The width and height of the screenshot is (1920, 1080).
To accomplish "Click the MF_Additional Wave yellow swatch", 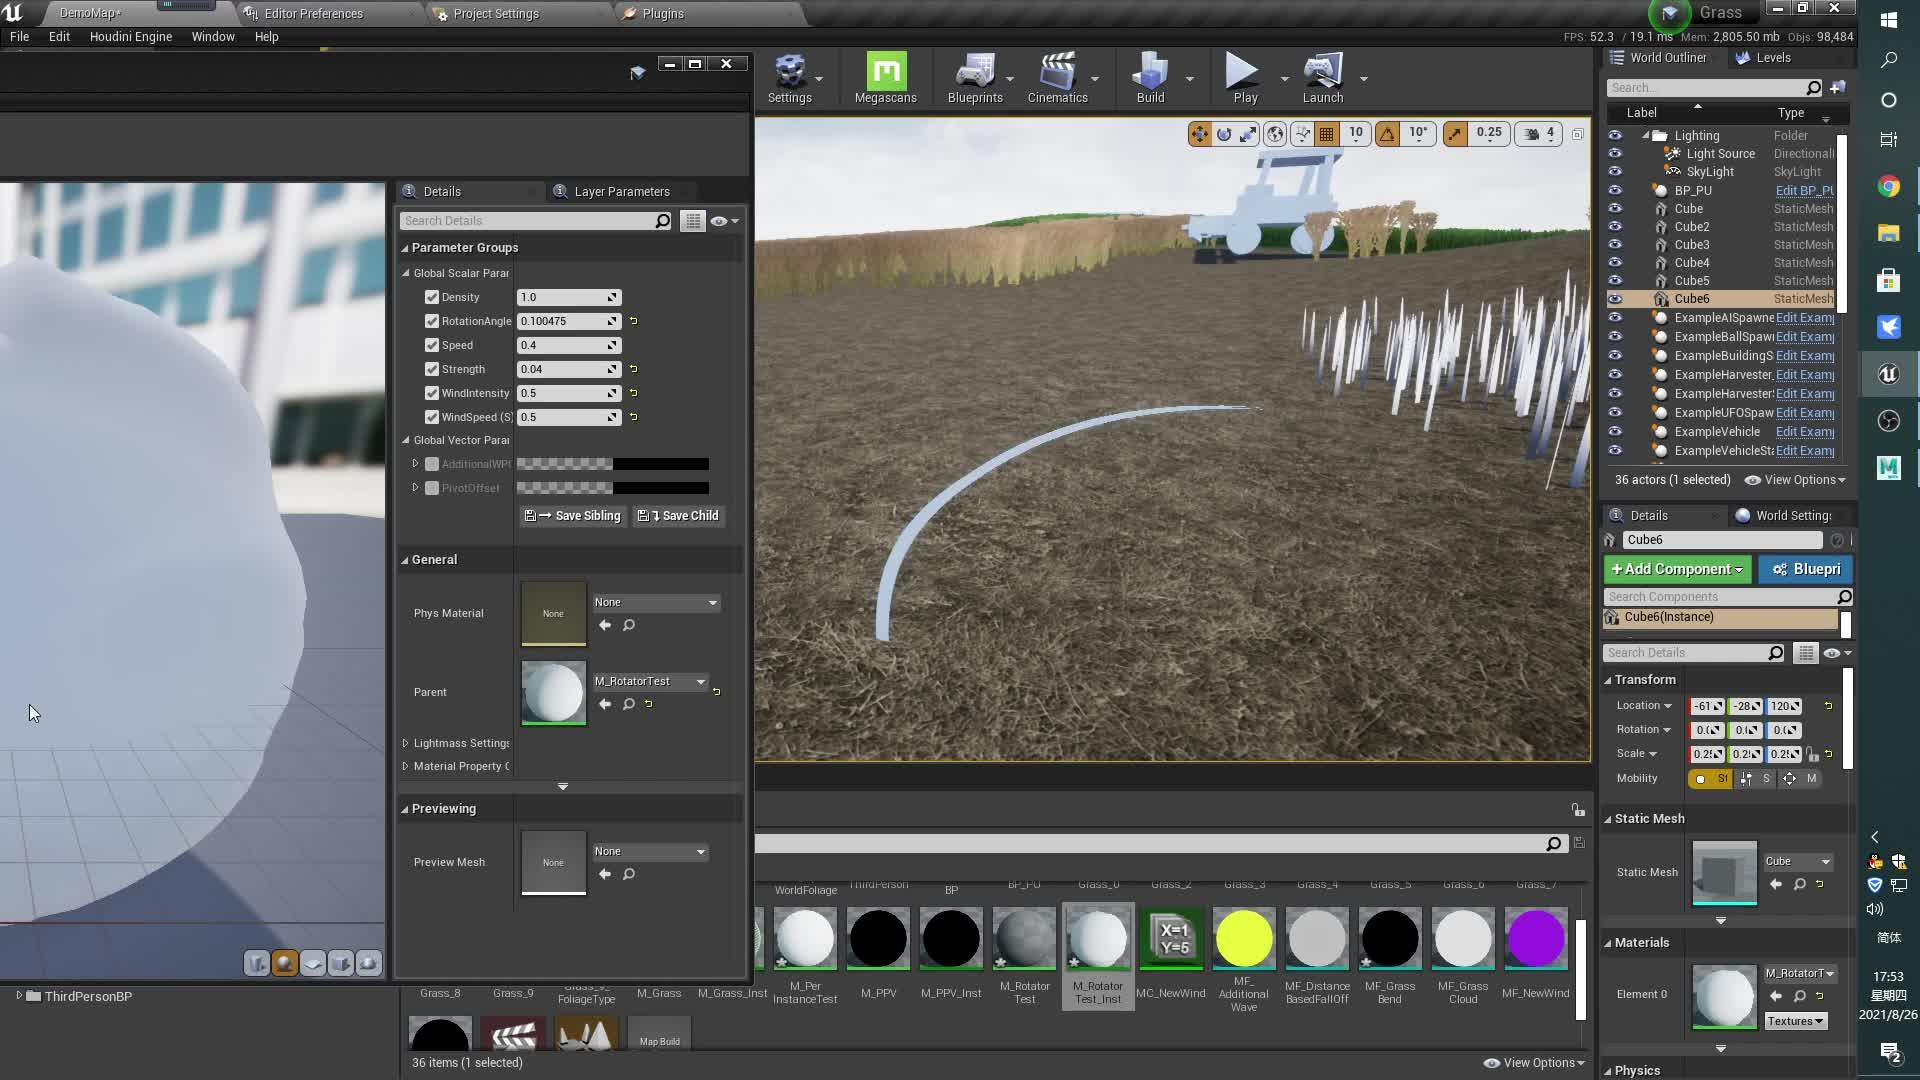I will click(x=1244, y=938).
